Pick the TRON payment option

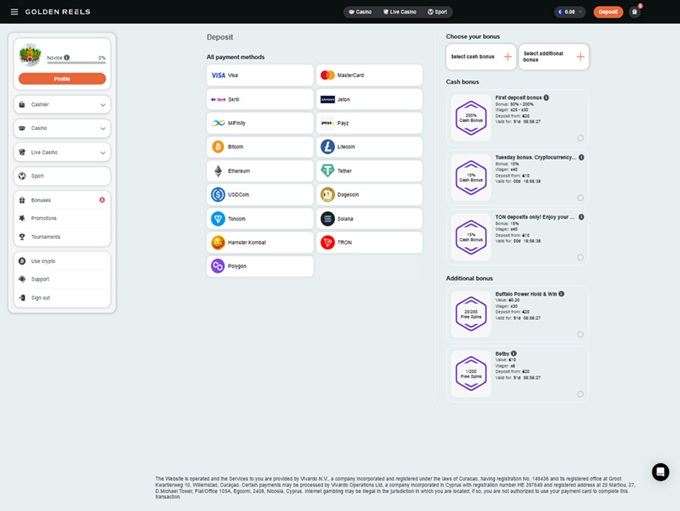[369, 243]
